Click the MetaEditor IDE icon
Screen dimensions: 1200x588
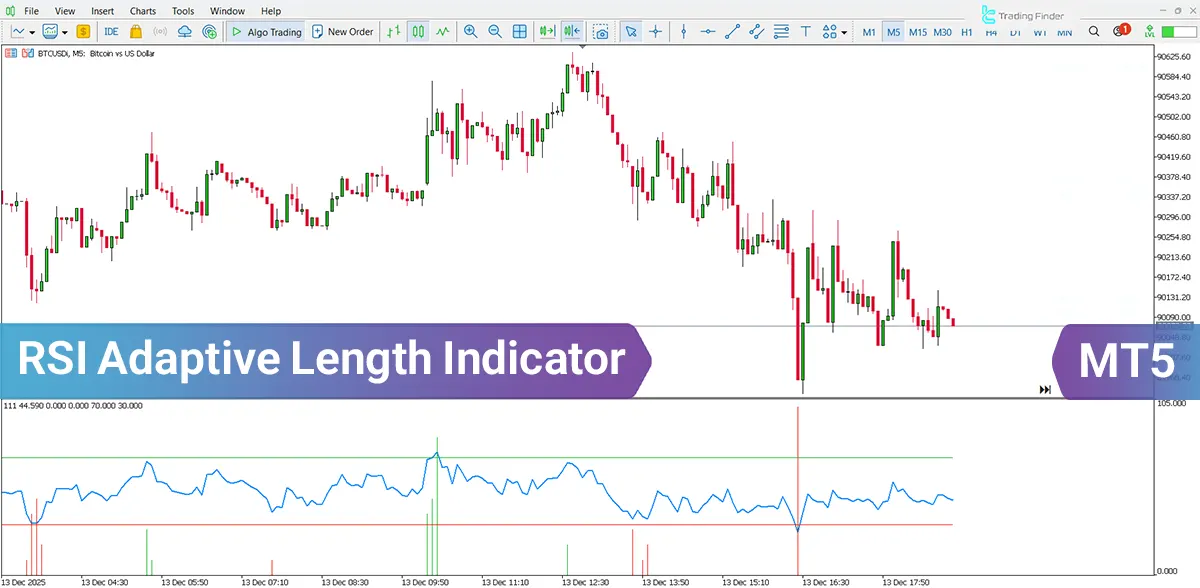click(x=111, y=31)
